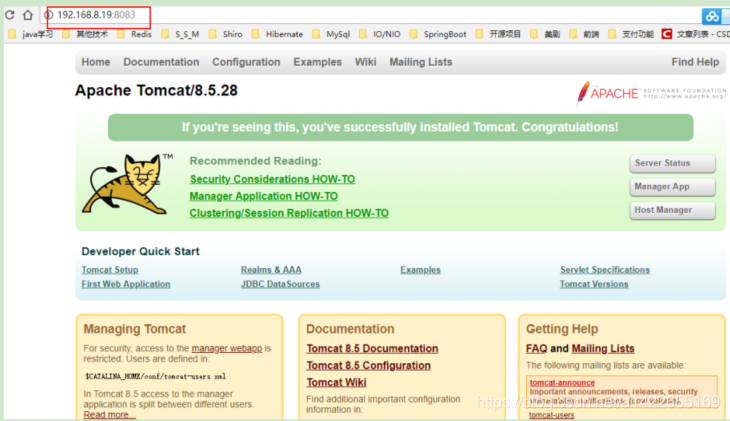This screenshot has width=730, height=421.
Task: Click the Host Manager button
Action: (x=672, y=210)
